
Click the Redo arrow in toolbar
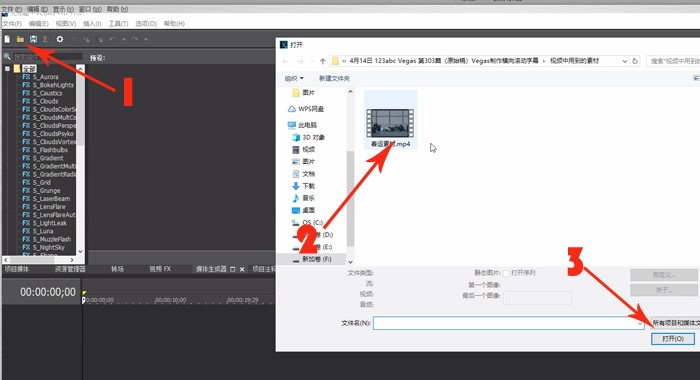[134, 39]
